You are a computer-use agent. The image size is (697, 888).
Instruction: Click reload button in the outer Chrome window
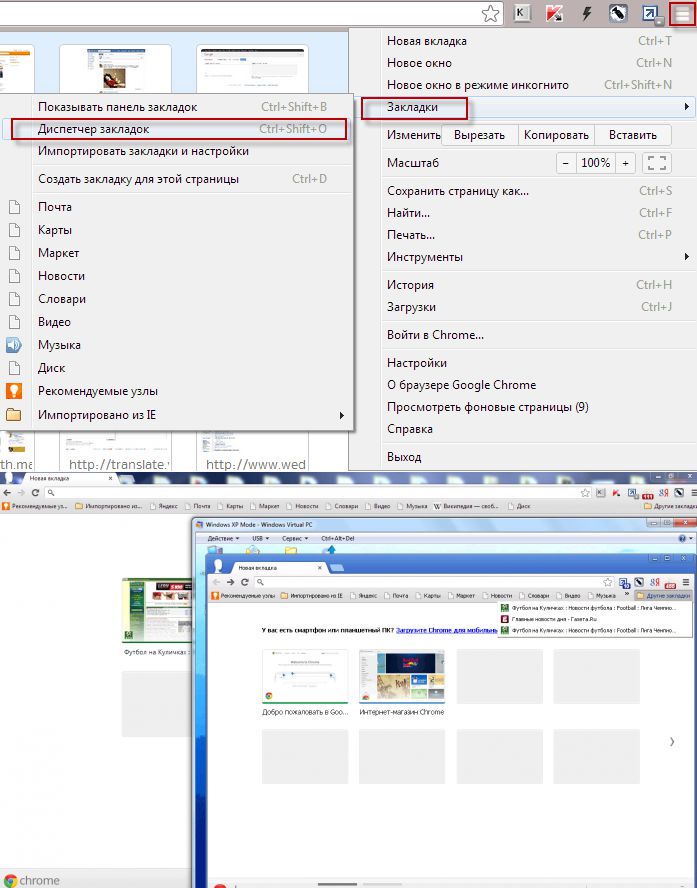point(35,493)
